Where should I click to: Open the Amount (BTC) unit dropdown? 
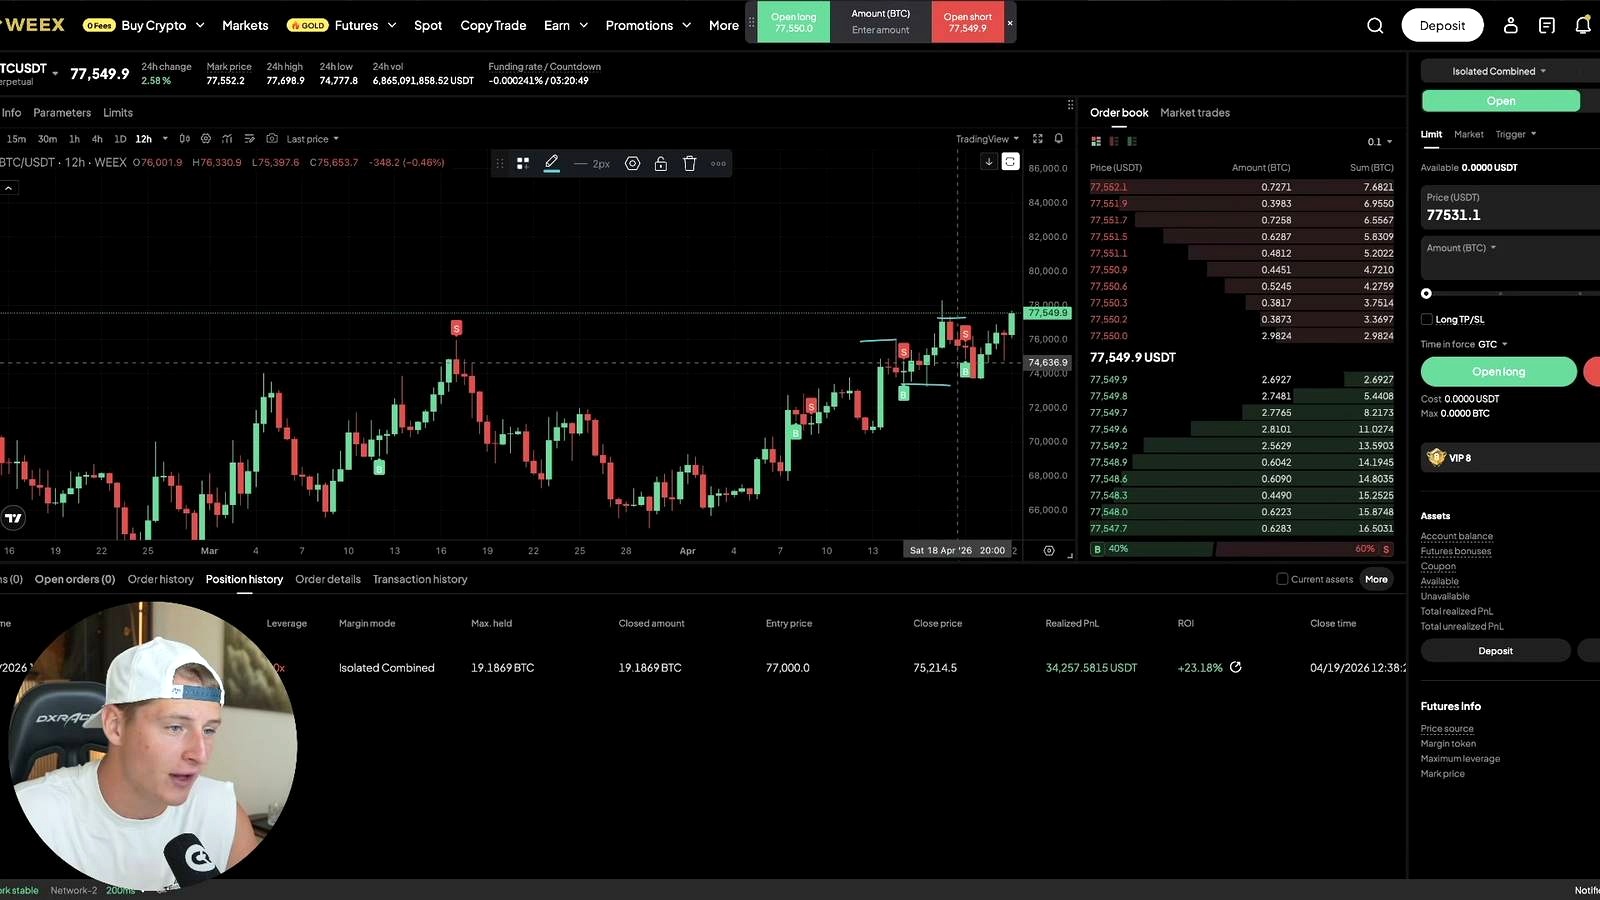[1462, 247]
